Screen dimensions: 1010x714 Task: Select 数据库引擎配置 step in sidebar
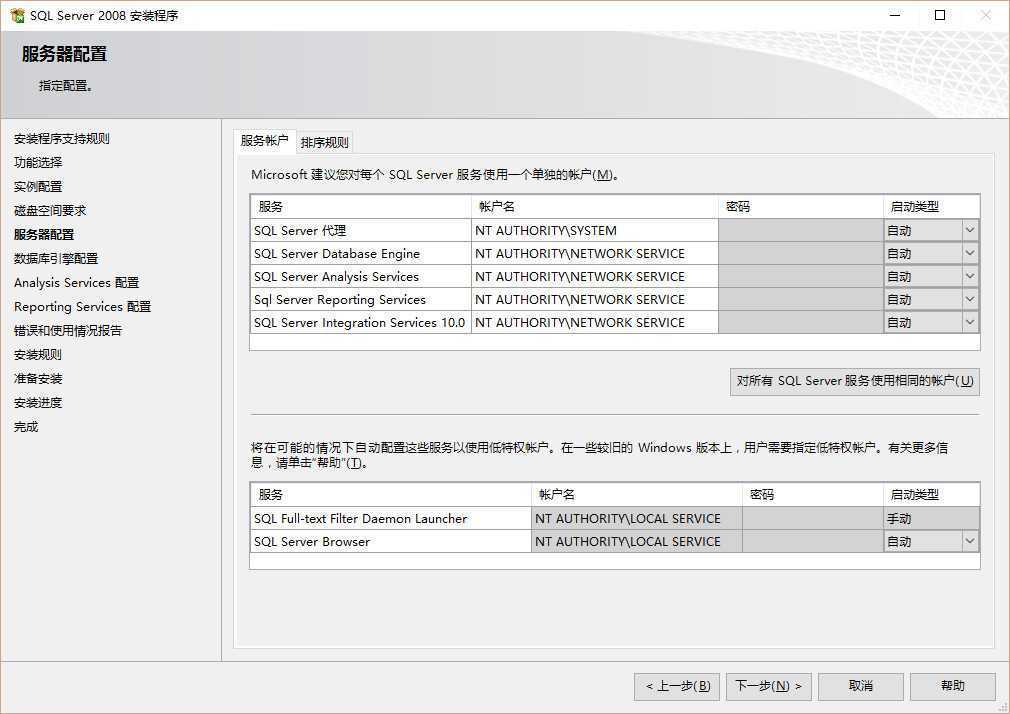tap(56, 258)
